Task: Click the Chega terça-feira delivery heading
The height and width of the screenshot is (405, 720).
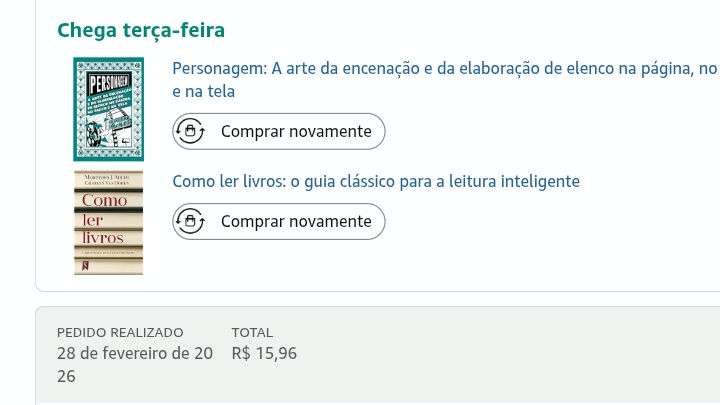Action: click(141, 30)
